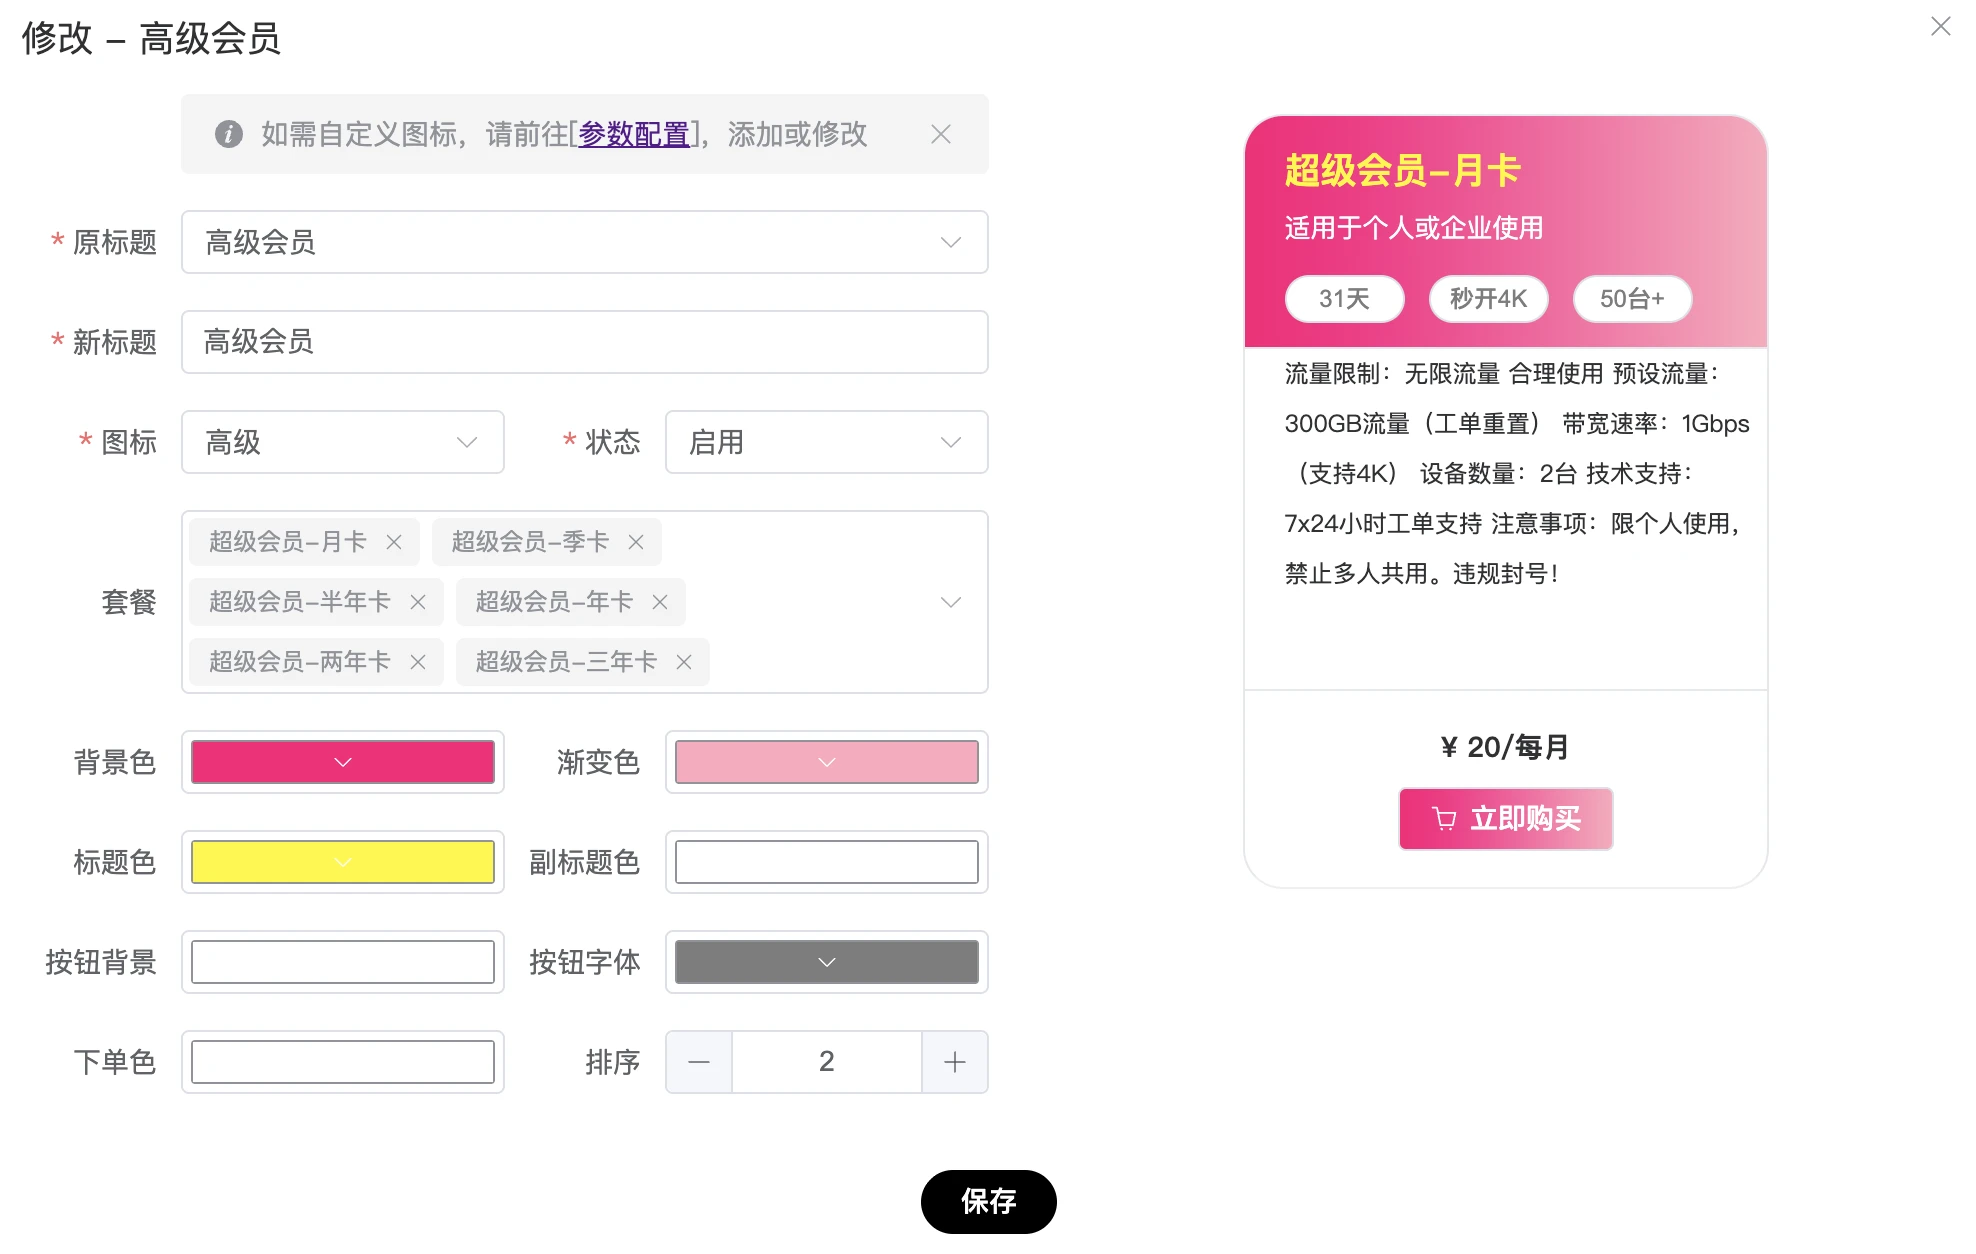Select the 50台+ badge on the preview card
Screen dimensions: 1976x1254
click(x=1631, y=298)
